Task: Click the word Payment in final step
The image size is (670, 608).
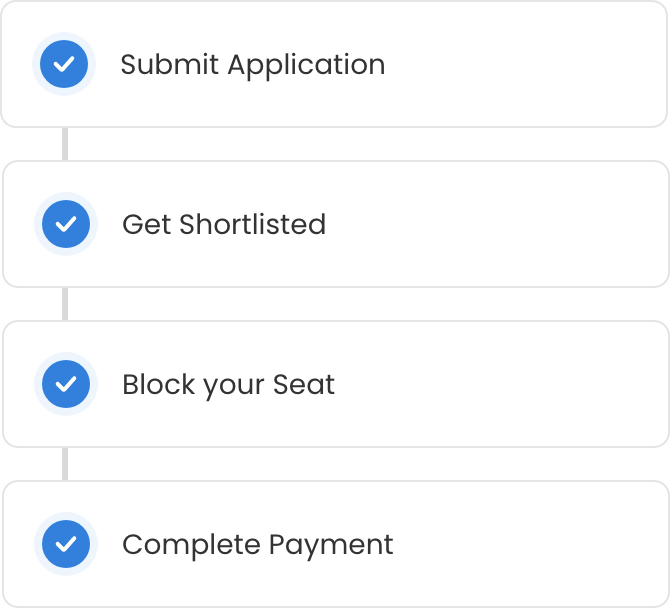Action: [x=331, y=546]
